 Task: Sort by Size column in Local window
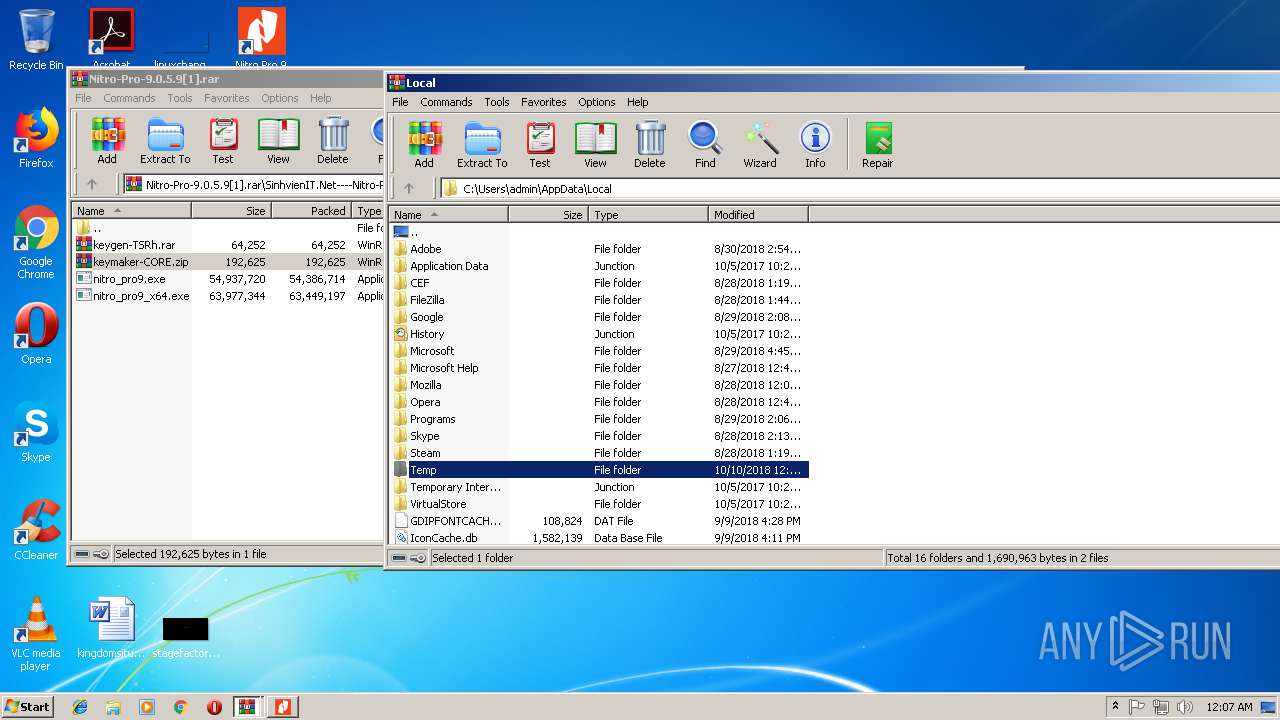548,215
